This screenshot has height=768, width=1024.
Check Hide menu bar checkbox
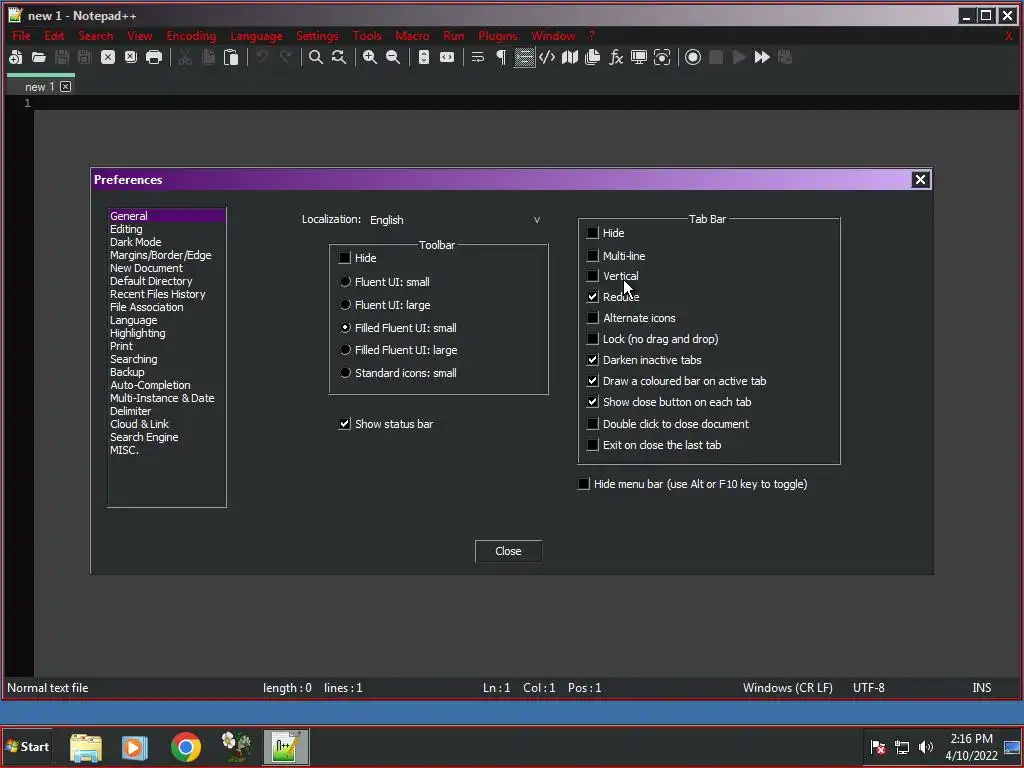583,484
